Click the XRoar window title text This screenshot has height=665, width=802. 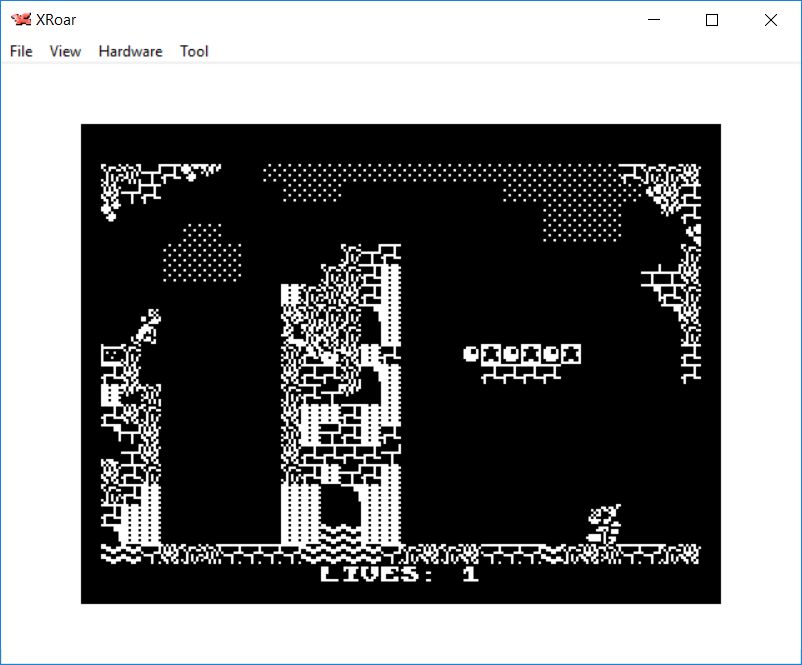[x=56, y=20]
